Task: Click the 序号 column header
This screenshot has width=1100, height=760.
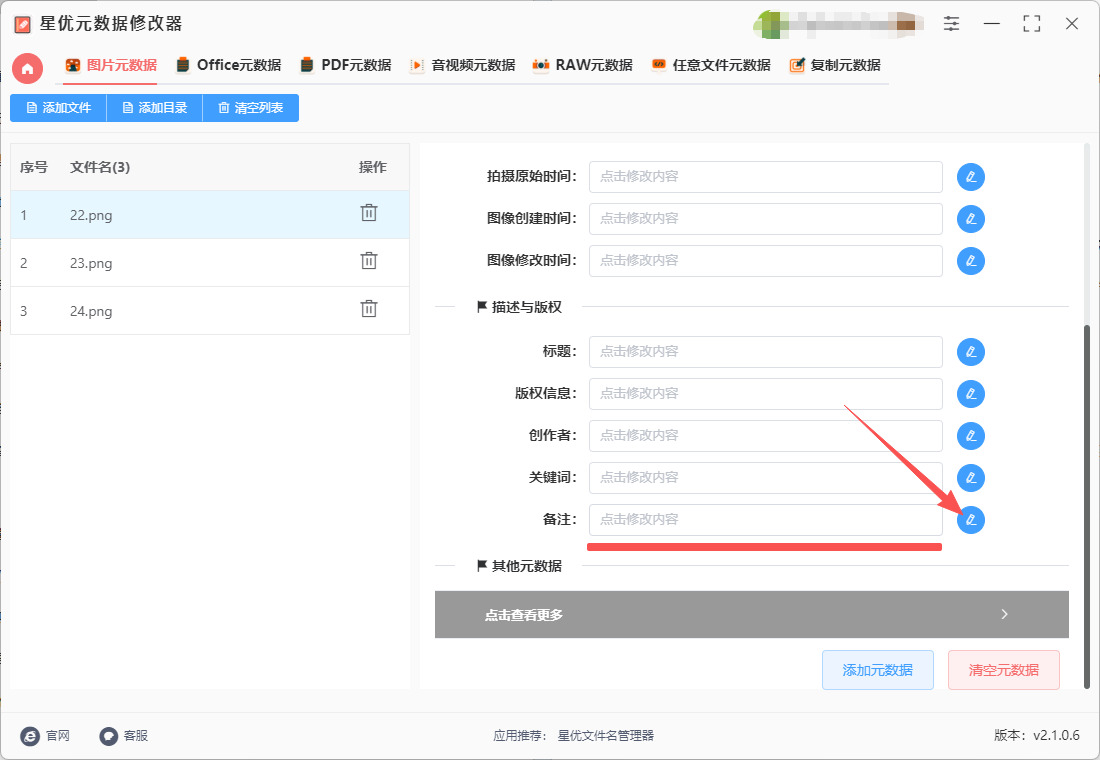Action: (x=34, y=167)
